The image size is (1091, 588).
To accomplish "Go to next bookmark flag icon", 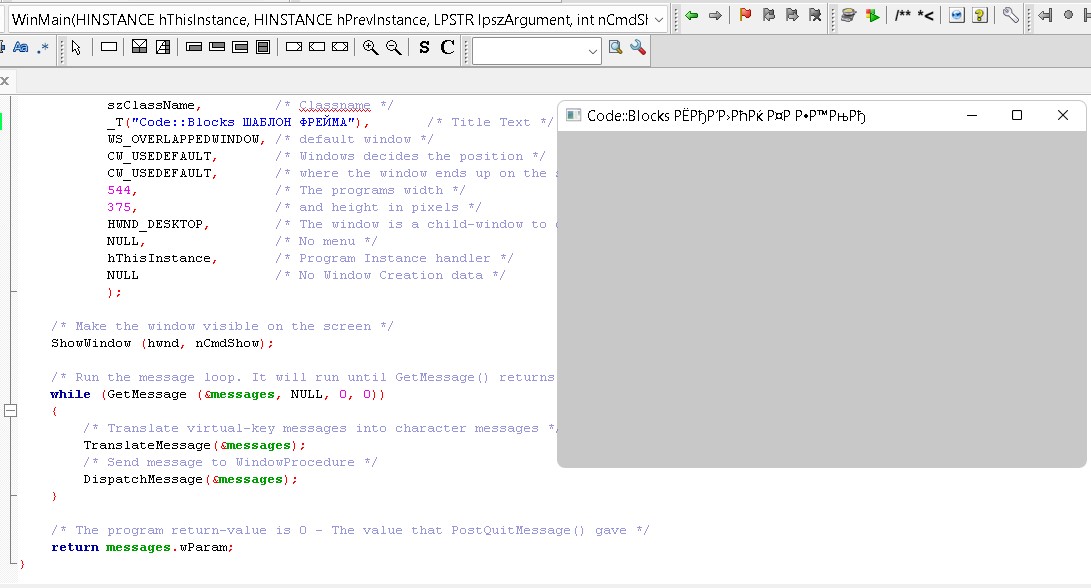I will tap(792, 15).
